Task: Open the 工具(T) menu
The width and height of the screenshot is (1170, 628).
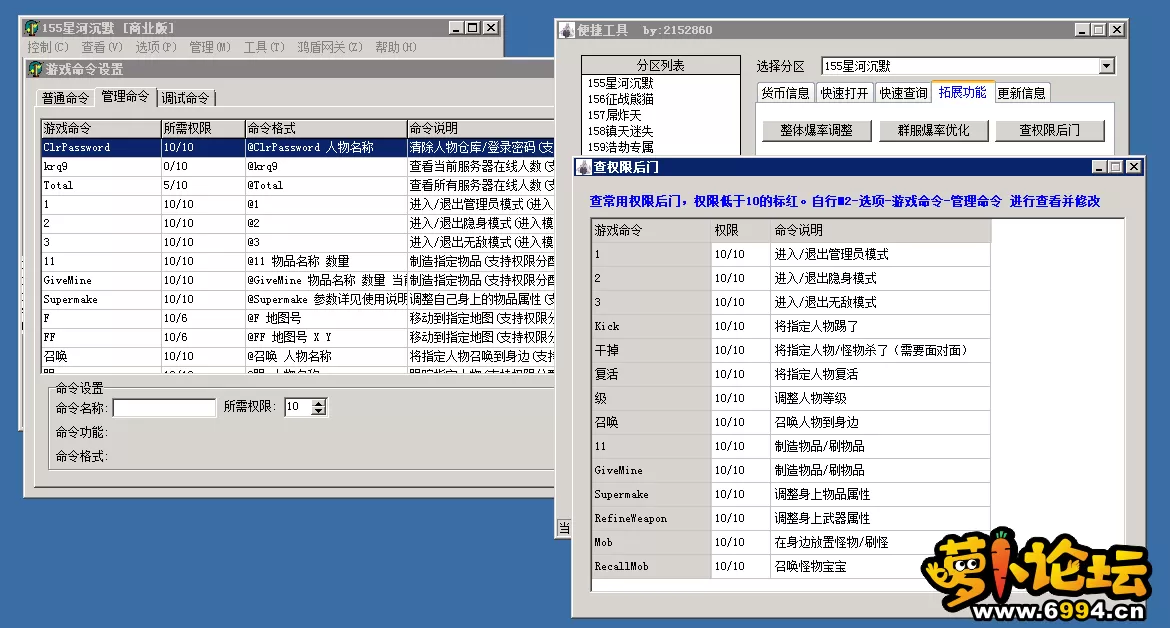Action: (264, 47)
